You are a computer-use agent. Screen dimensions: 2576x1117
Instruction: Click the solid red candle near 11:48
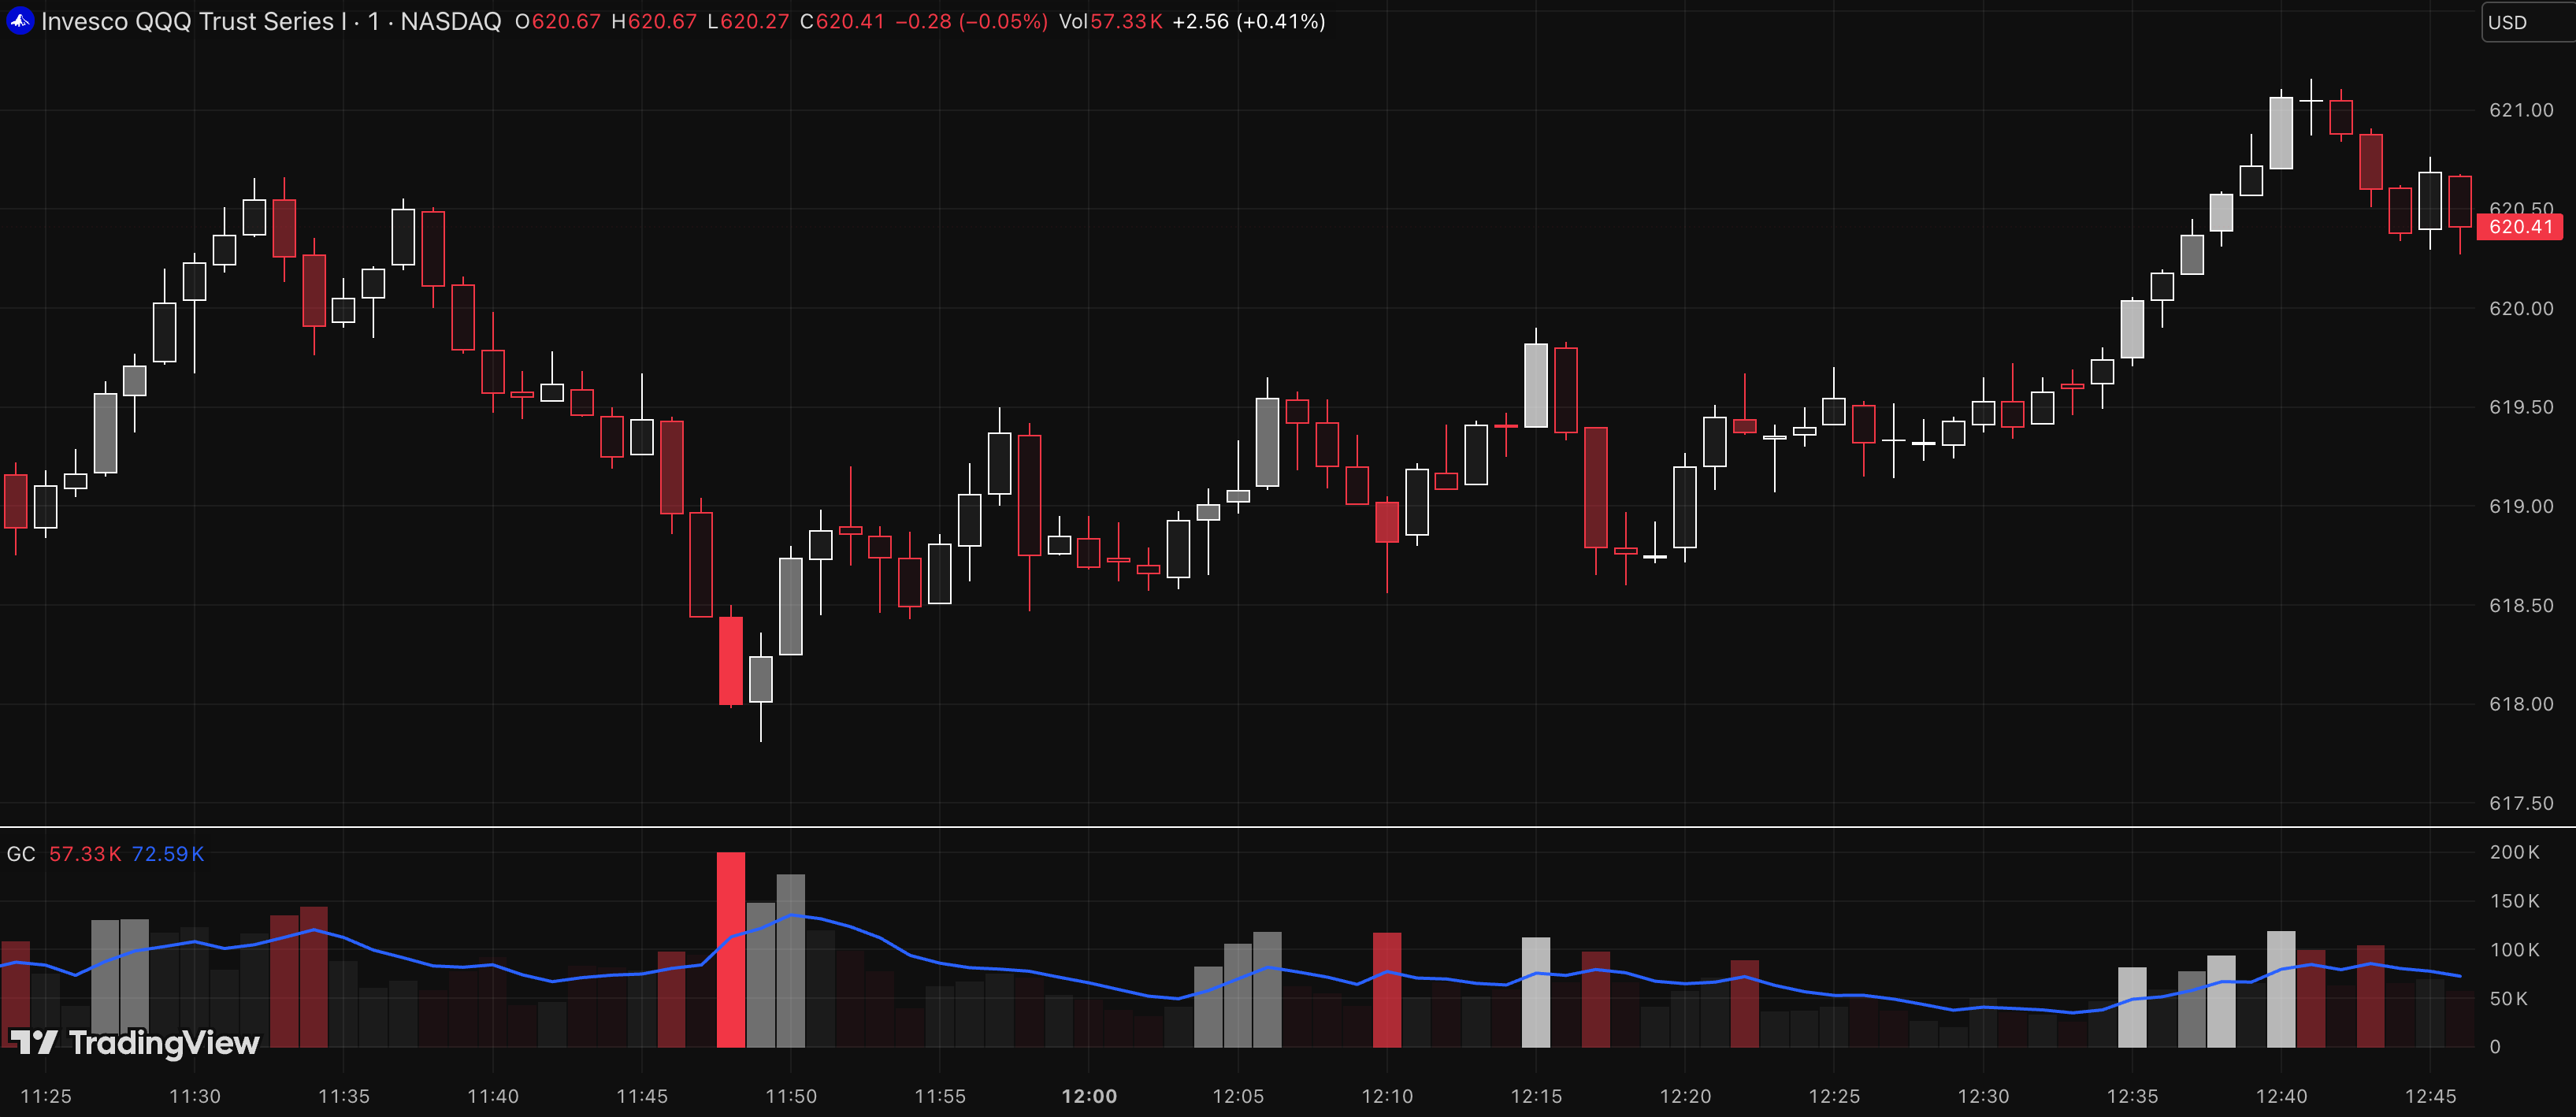coord(731,660)
